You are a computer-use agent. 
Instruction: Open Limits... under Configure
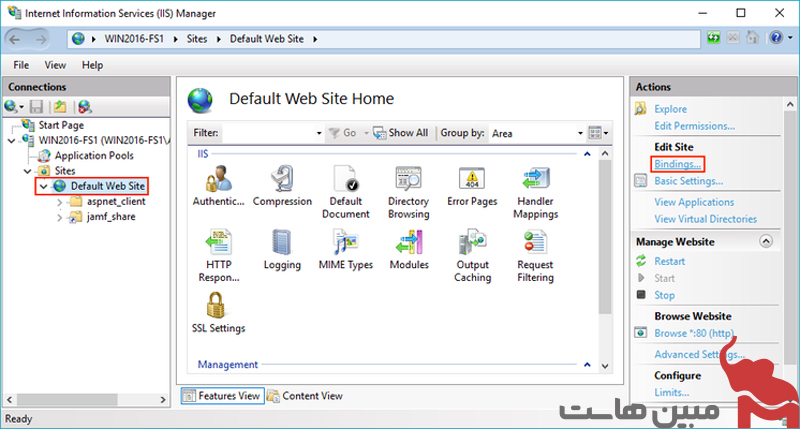(x=671, y=393)
